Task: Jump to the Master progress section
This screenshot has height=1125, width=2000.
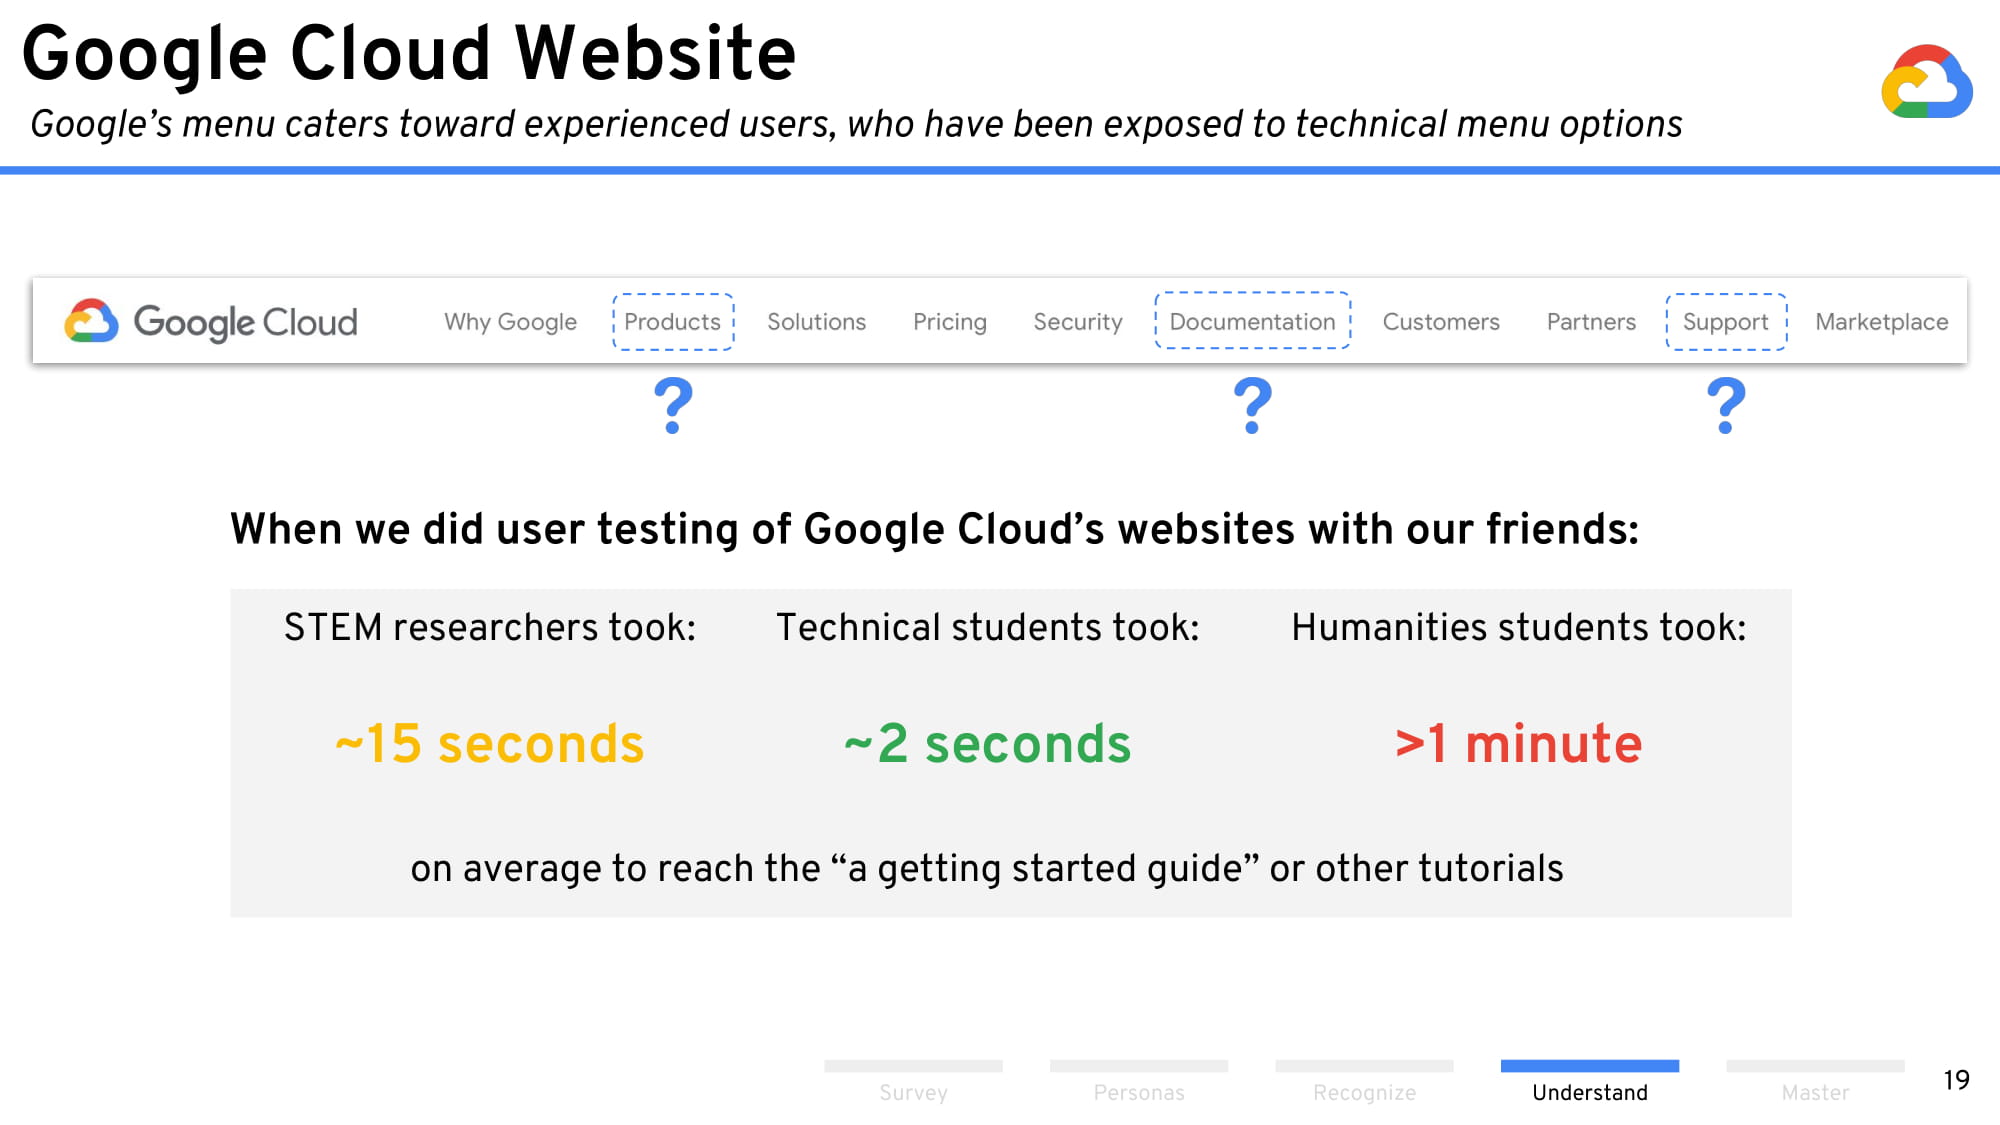Action: point(1815,1083)
